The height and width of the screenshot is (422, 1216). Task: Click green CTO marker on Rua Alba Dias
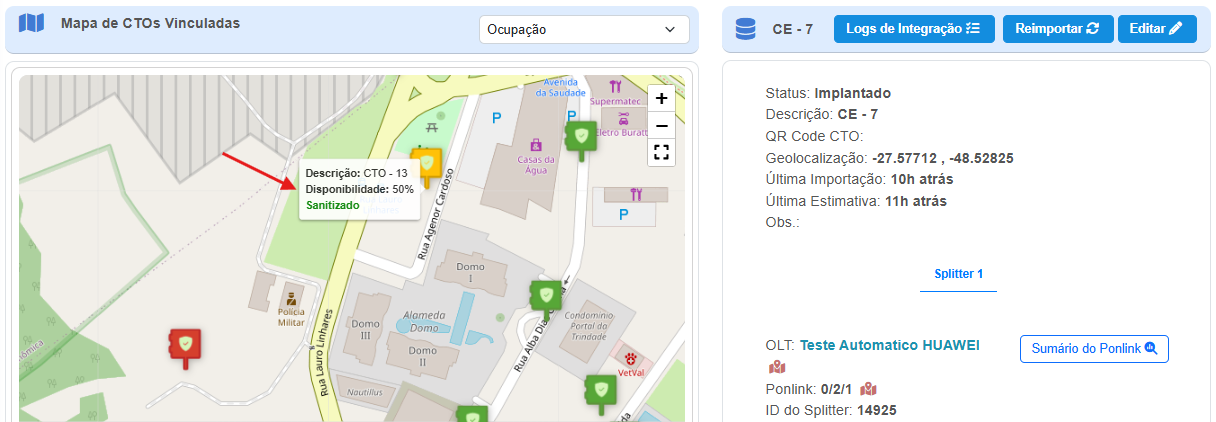click(x=545, y=297)
